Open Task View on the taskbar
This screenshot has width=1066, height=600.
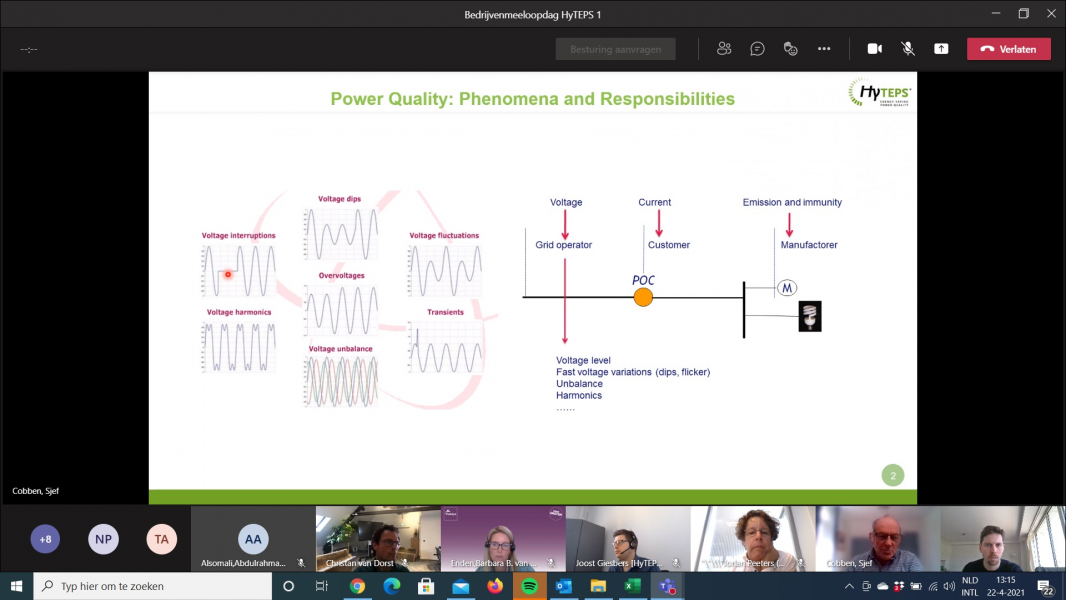(x=321, y=586)
